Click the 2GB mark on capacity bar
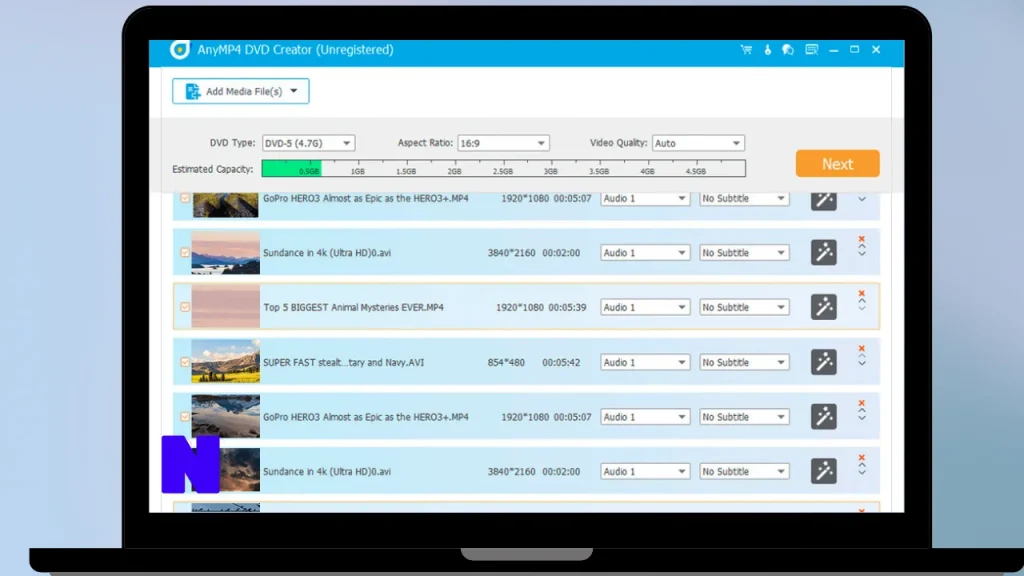 [455, 171]
